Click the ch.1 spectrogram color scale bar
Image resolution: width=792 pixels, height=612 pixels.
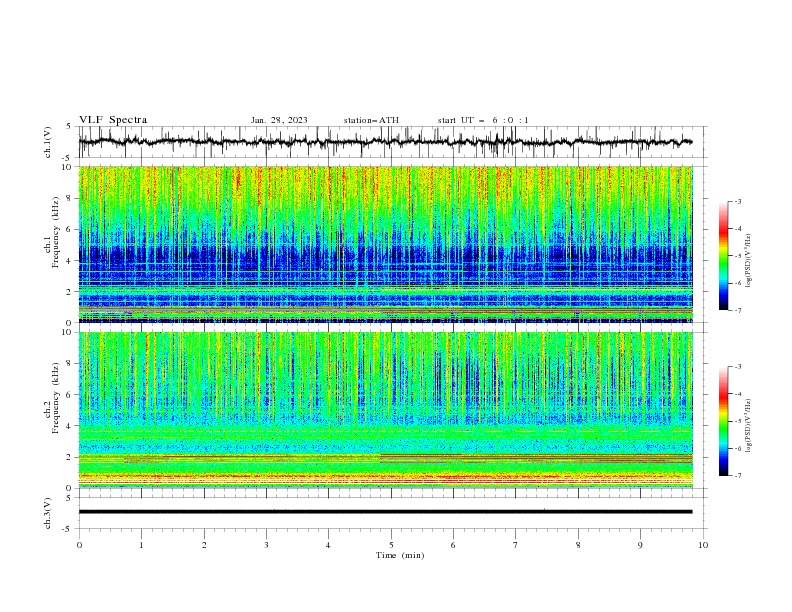click(x=723, y=256)
